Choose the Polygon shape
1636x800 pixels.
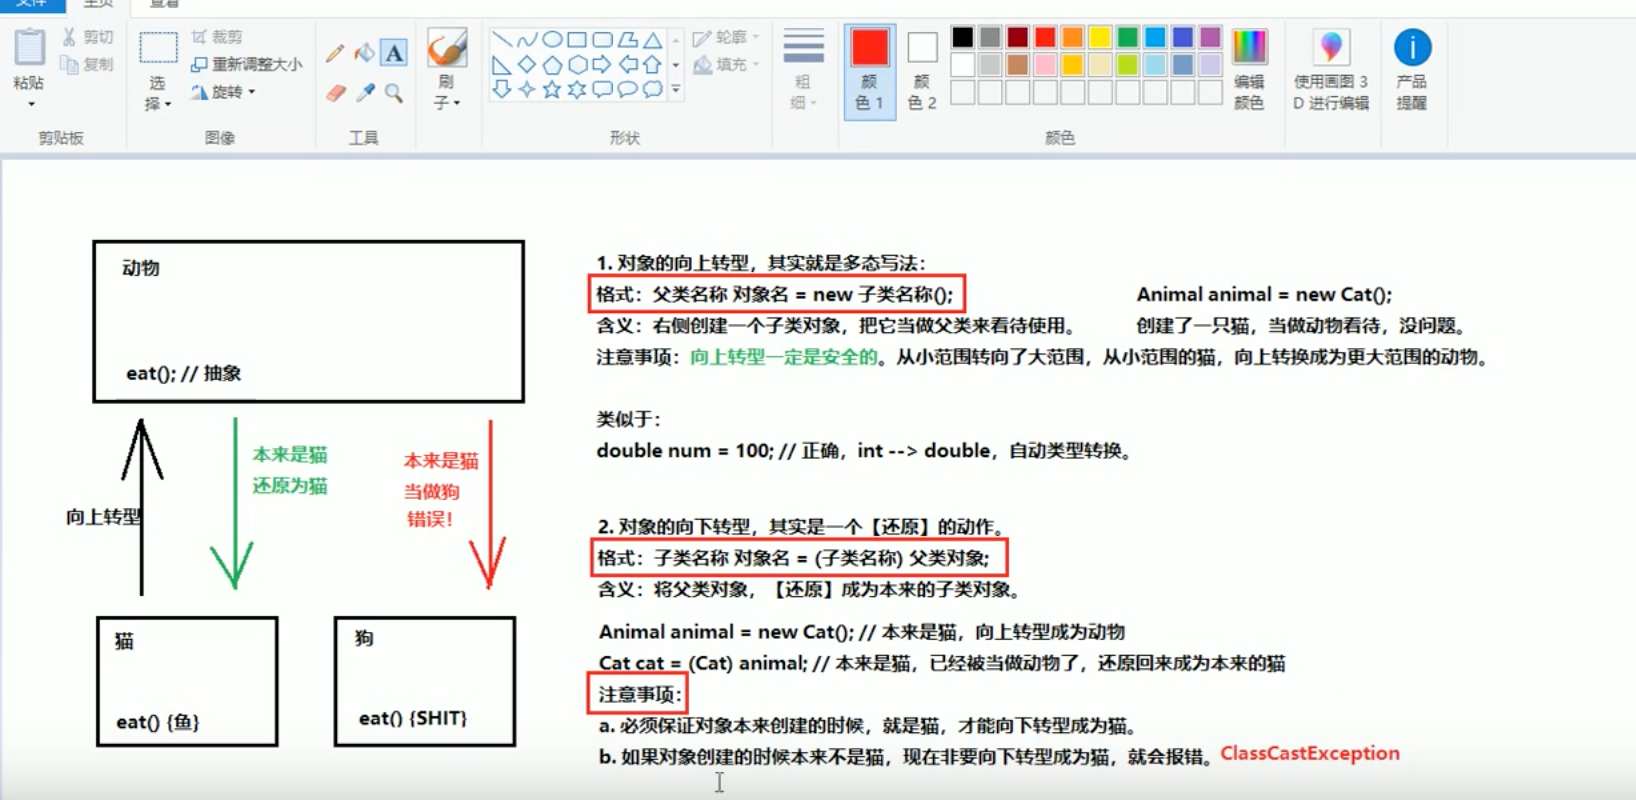627,40
